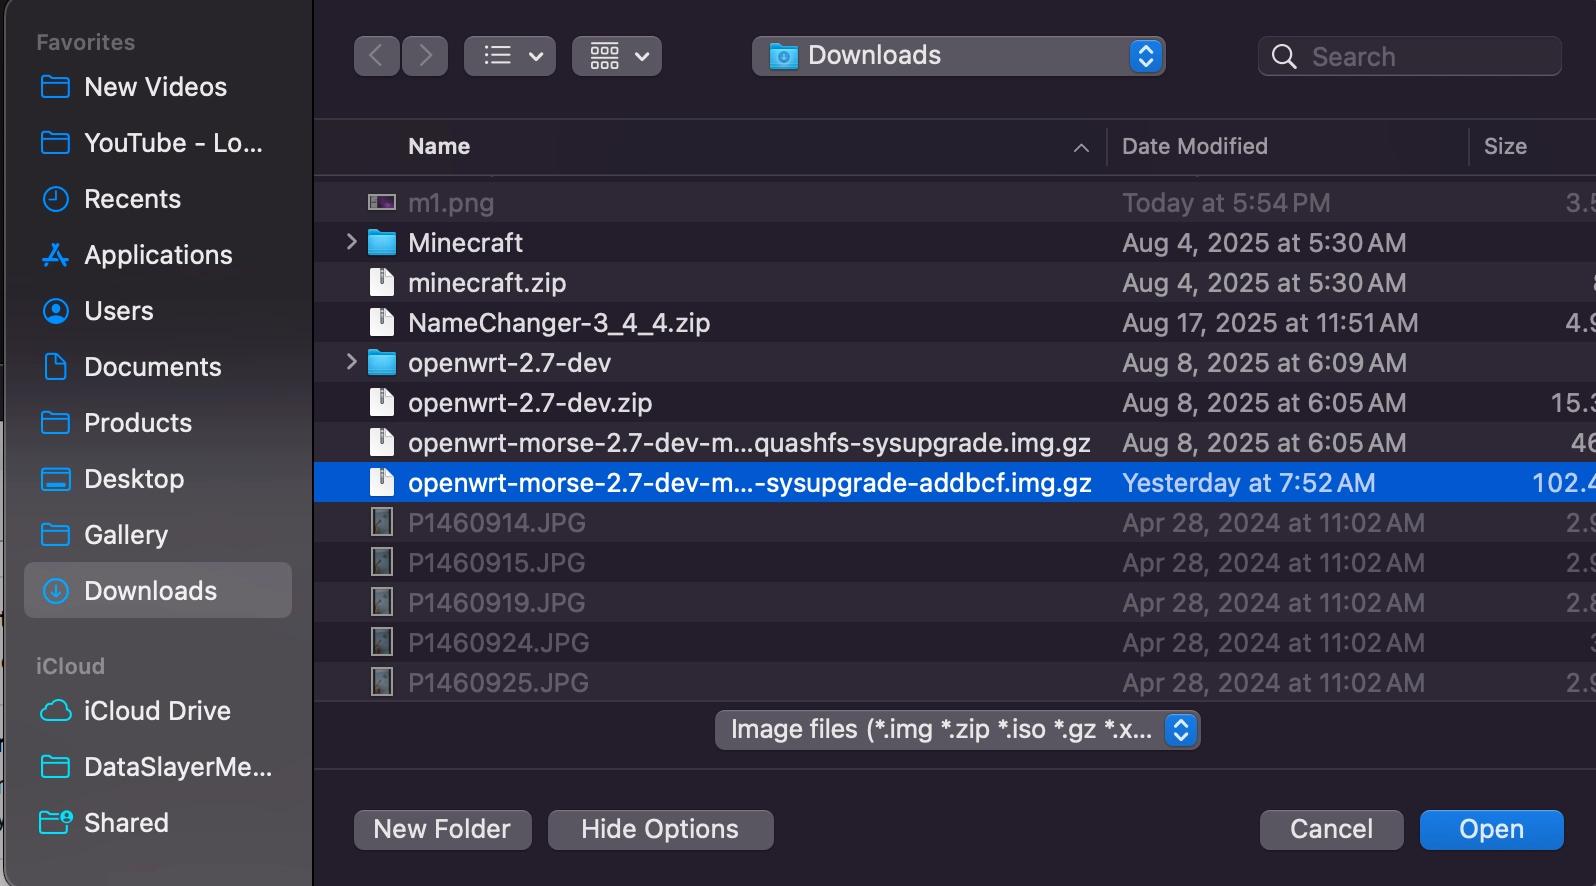This screenshot has height=886, width=1596.
Task: Click the iCloud Drive cloud icon
Action: tap(56, 711)
